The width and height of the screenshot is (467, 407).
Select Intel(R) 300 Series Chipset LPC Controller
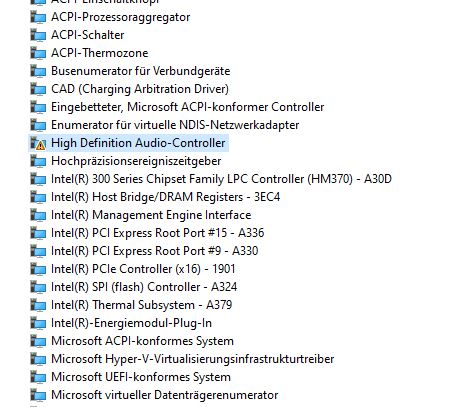[221, 179]
